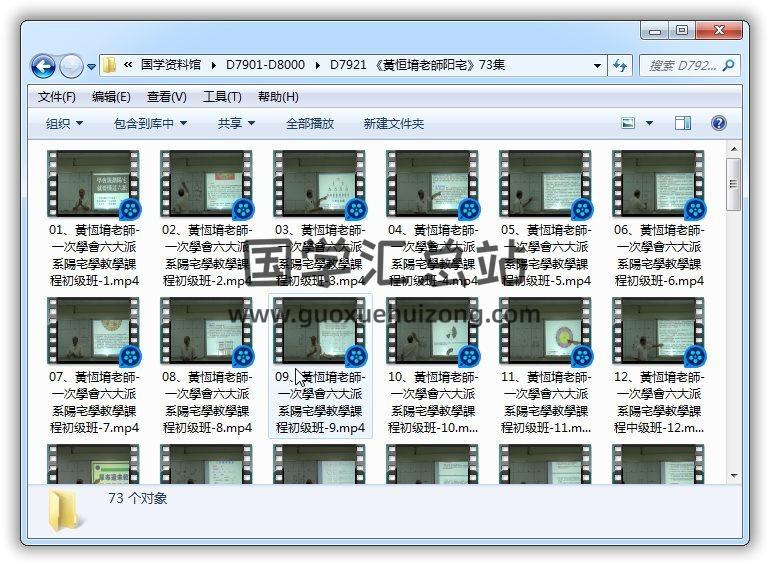770x566 pixels.
Task: Click the change view icon
Action: tap(628, 123)
